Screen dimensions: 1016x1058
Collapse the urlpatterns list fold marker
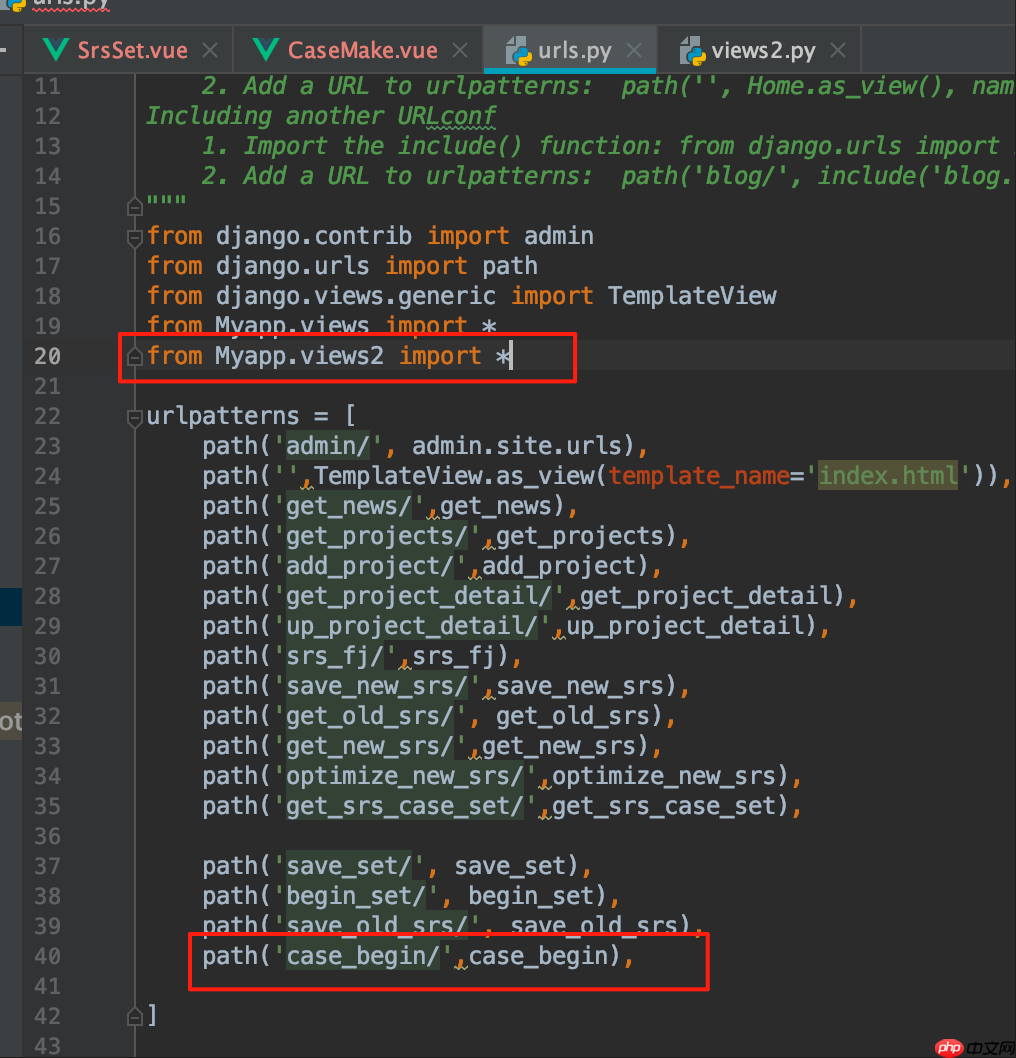point(134,417)
